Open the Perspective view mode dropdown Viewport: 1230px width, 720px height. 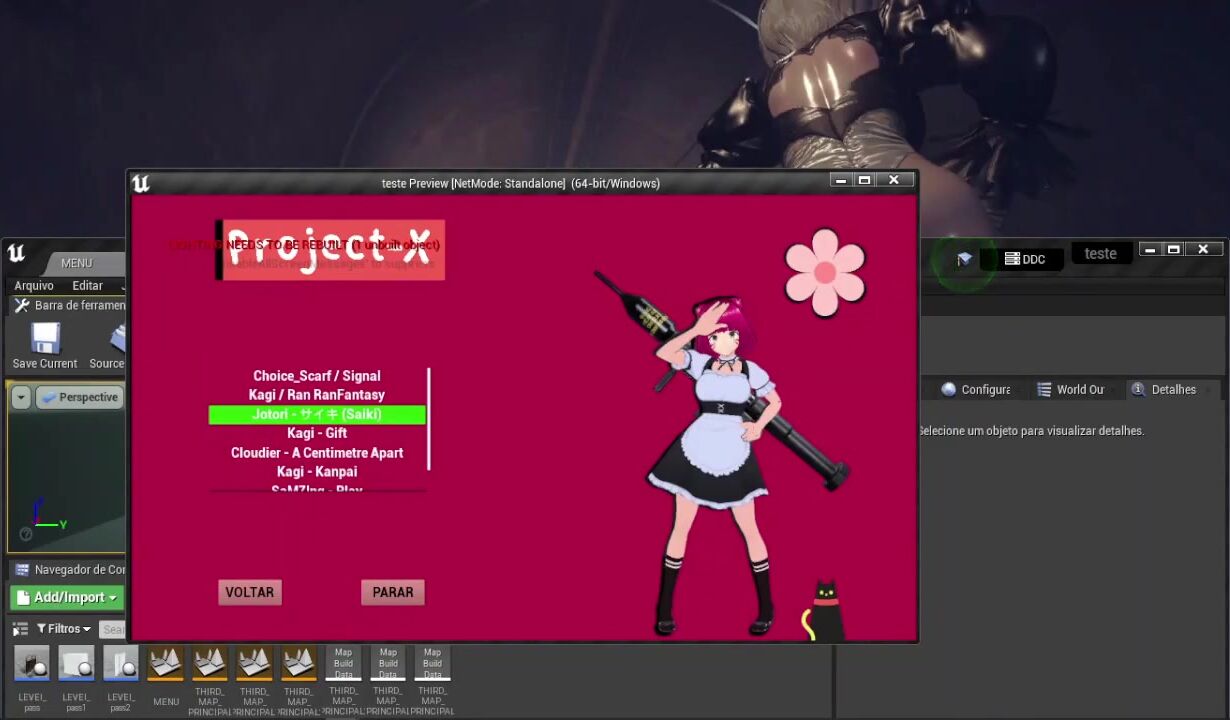click(x=80, y=397)
